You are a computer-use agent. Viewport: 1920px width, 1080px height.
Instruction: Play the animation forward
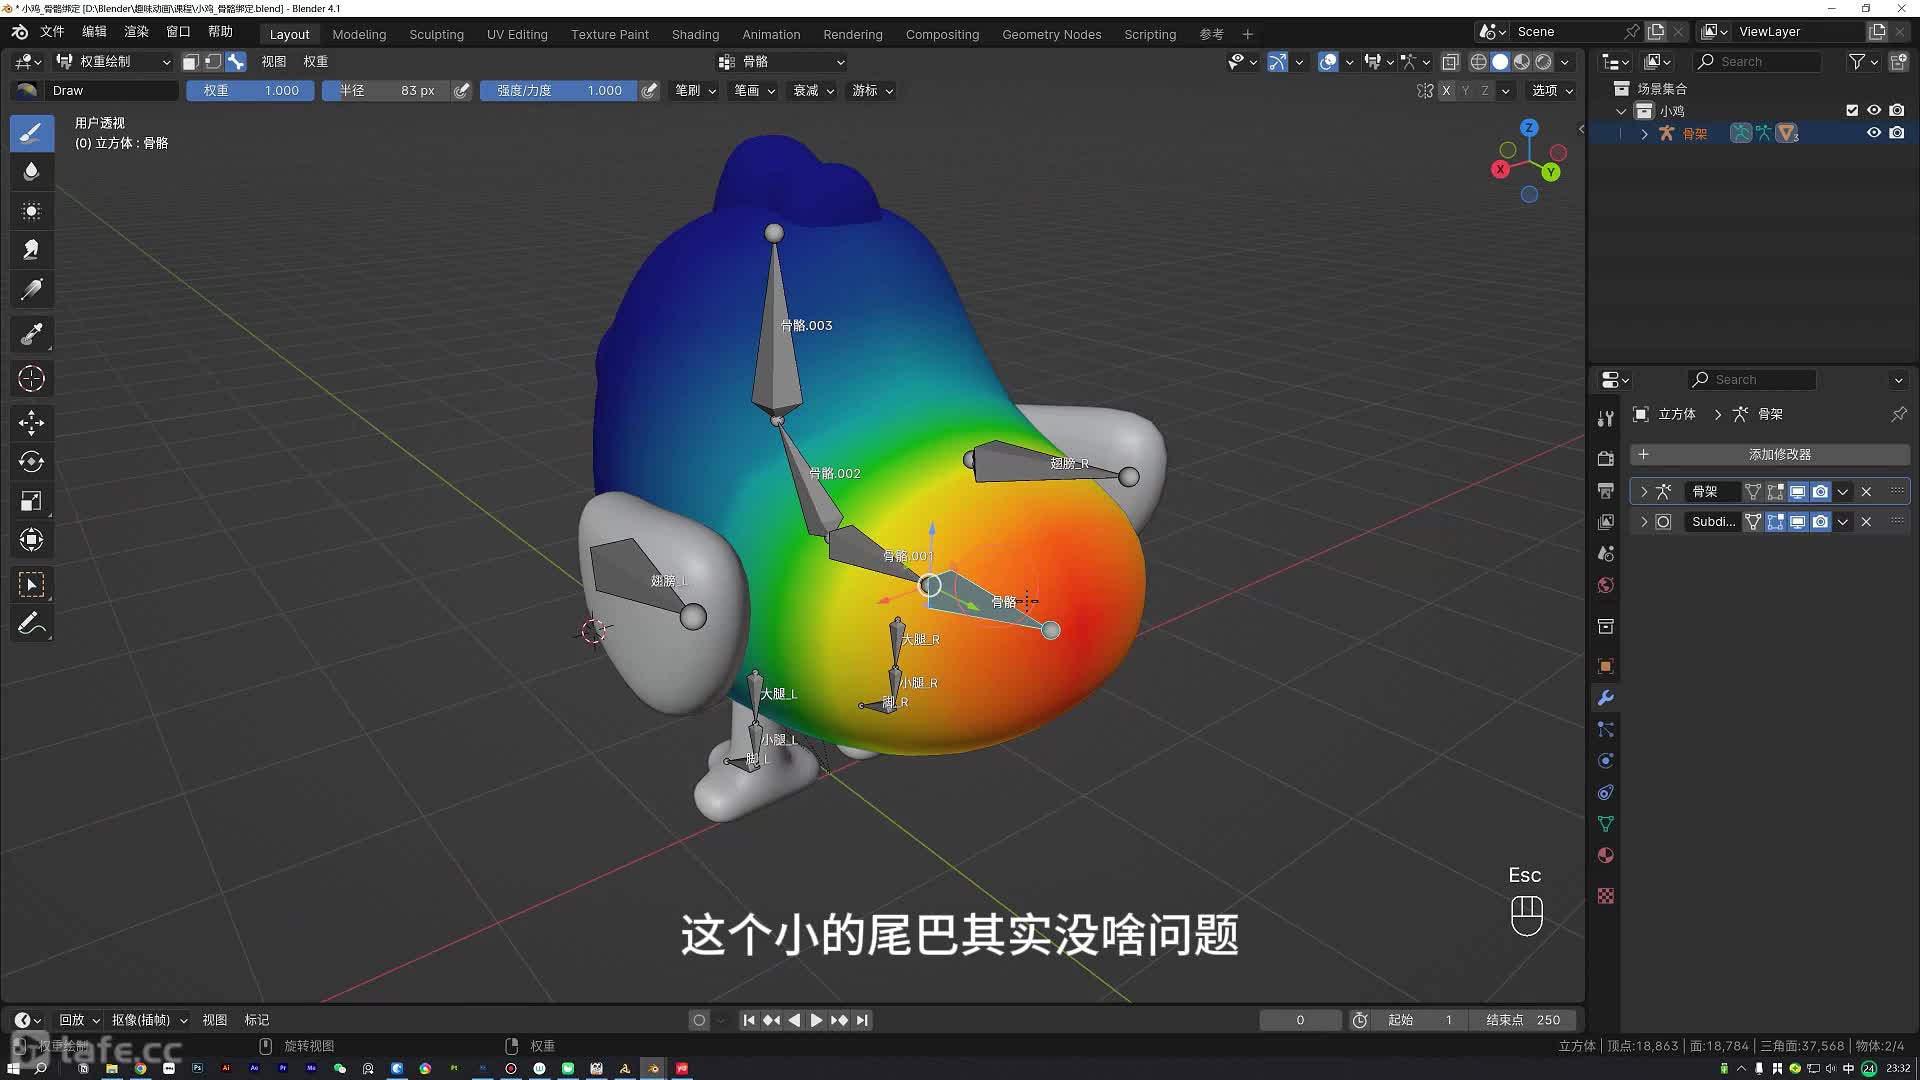(816, 1020)
